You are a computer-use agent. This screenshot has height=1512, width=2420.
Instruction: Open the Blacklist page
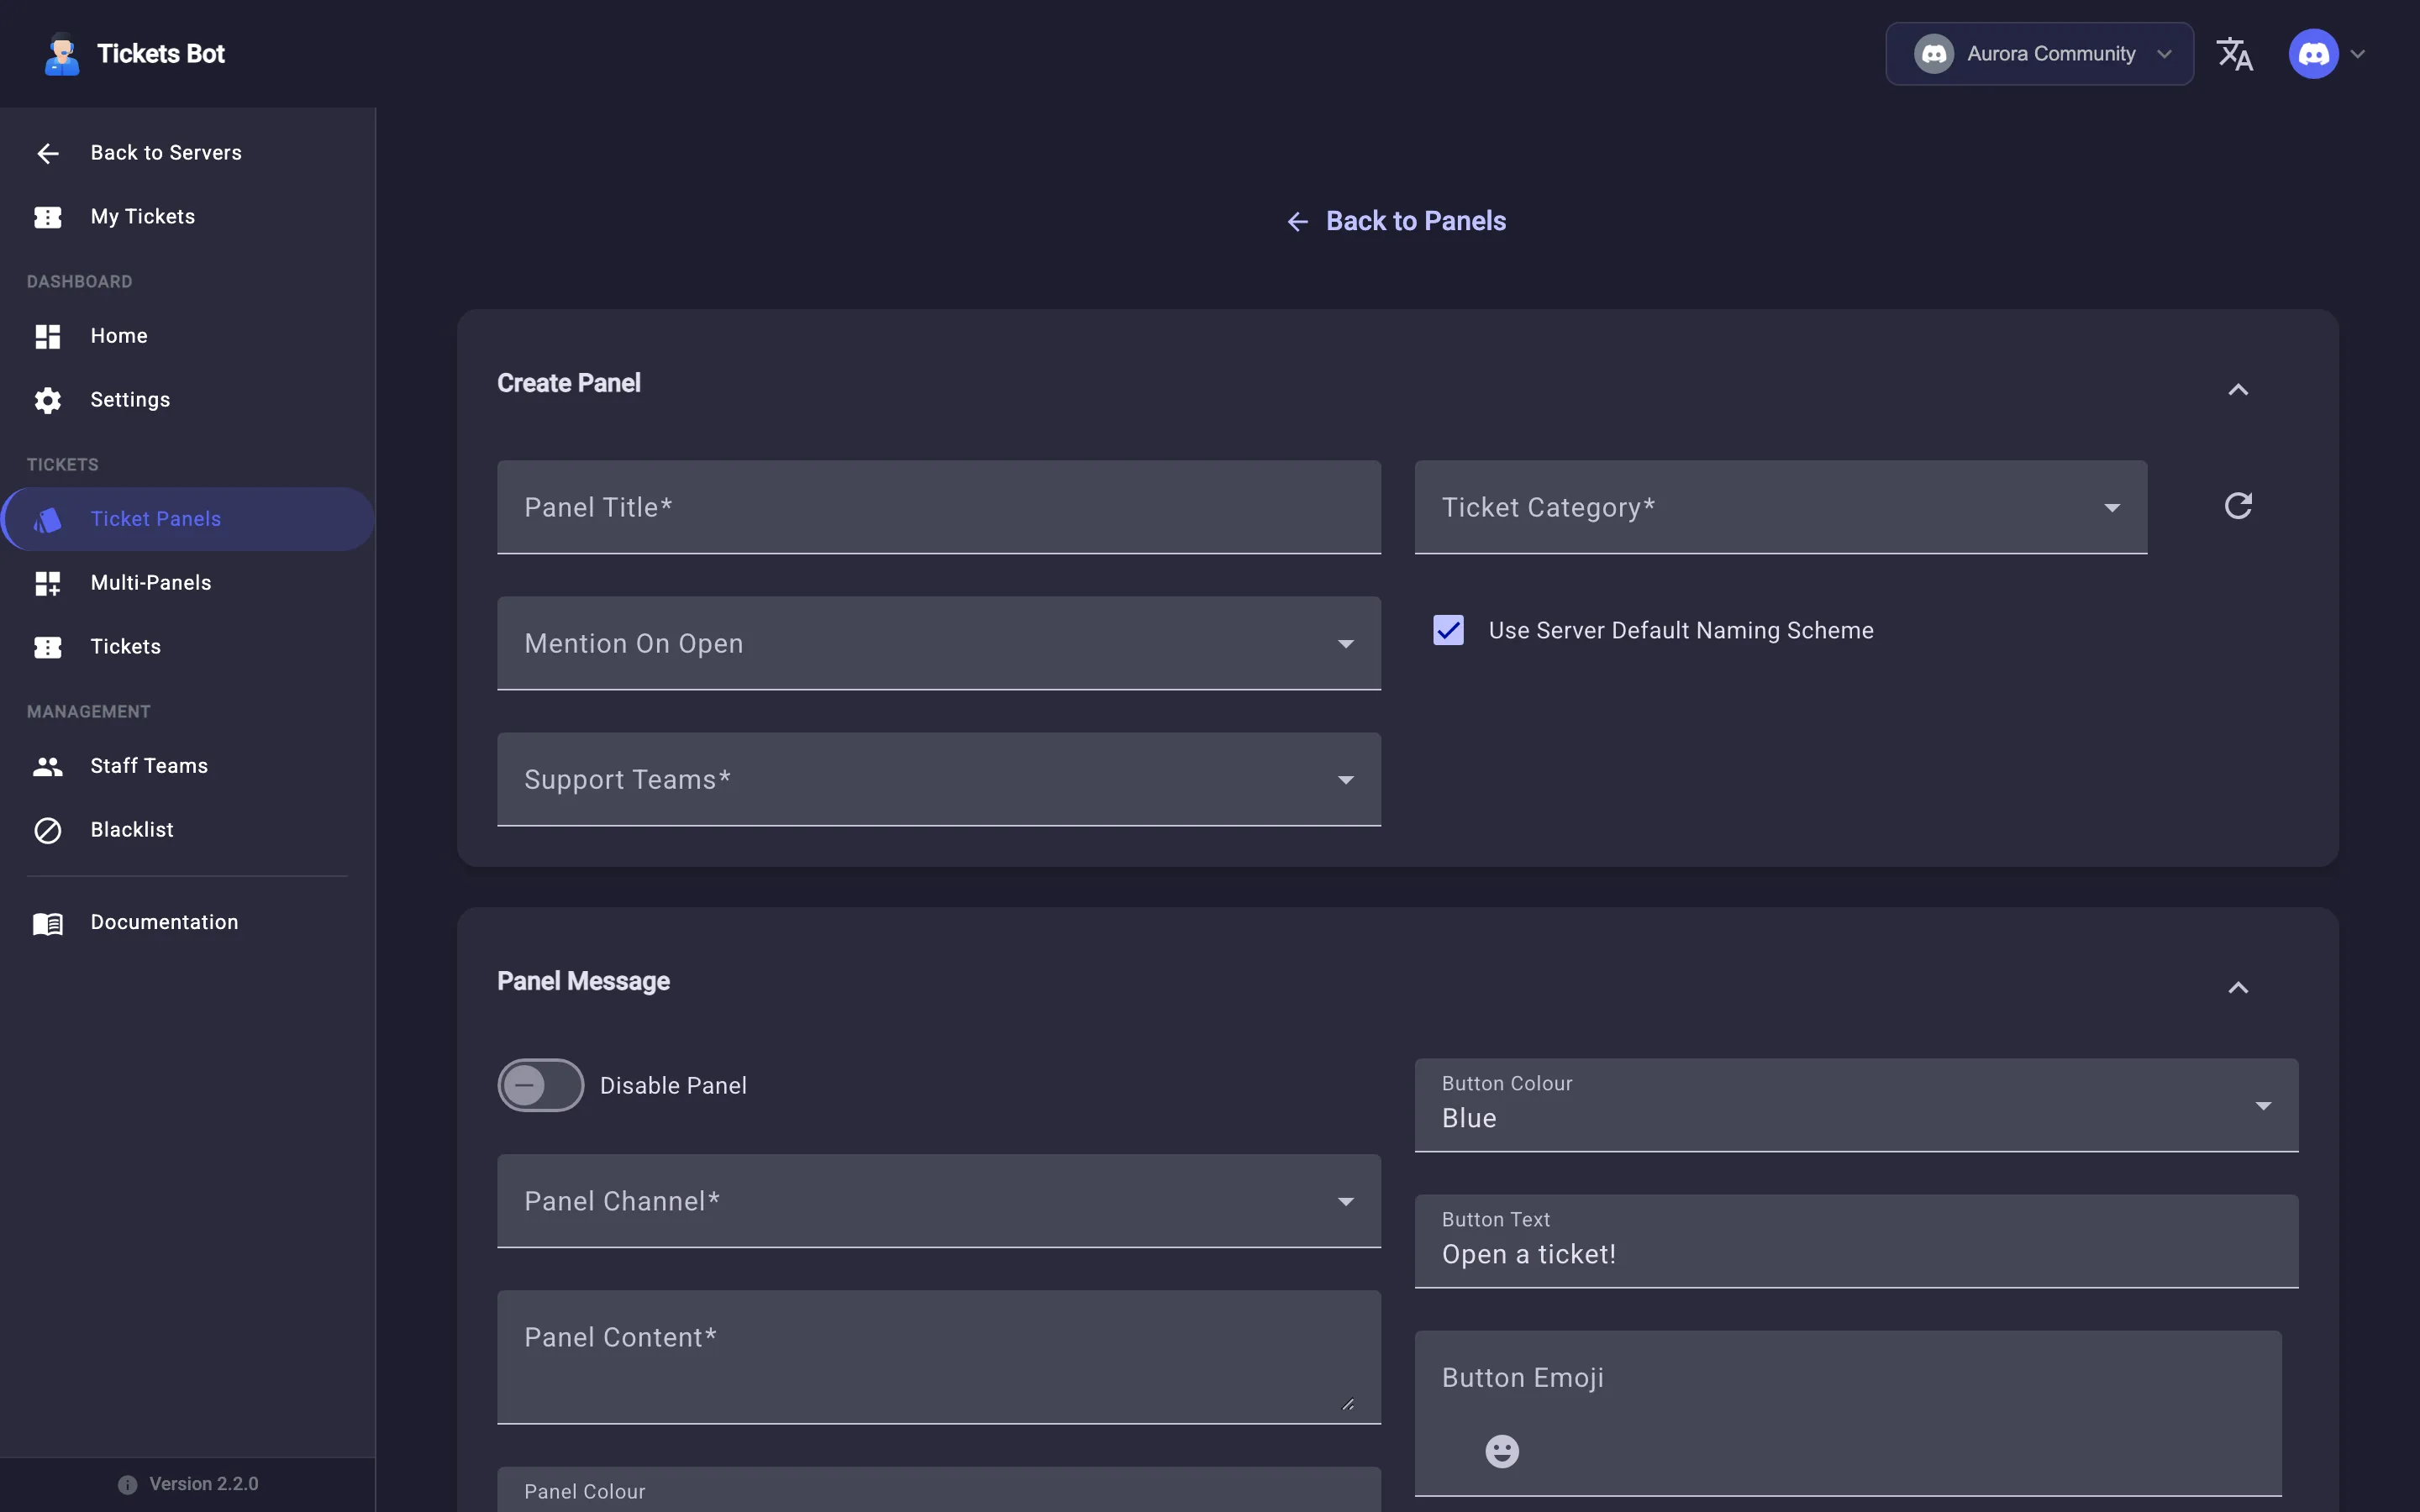(188, 830)
